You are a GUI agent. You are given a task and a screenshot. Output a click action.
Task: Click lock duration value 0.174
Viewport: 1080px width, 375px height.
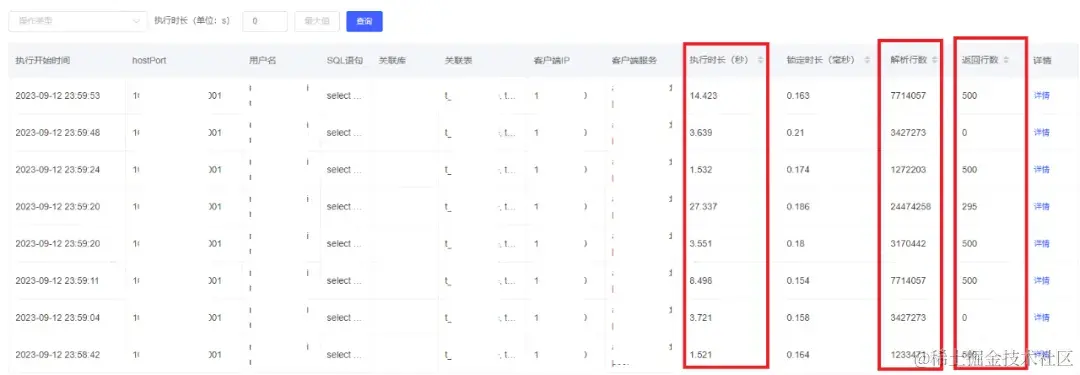coord(798,170)
